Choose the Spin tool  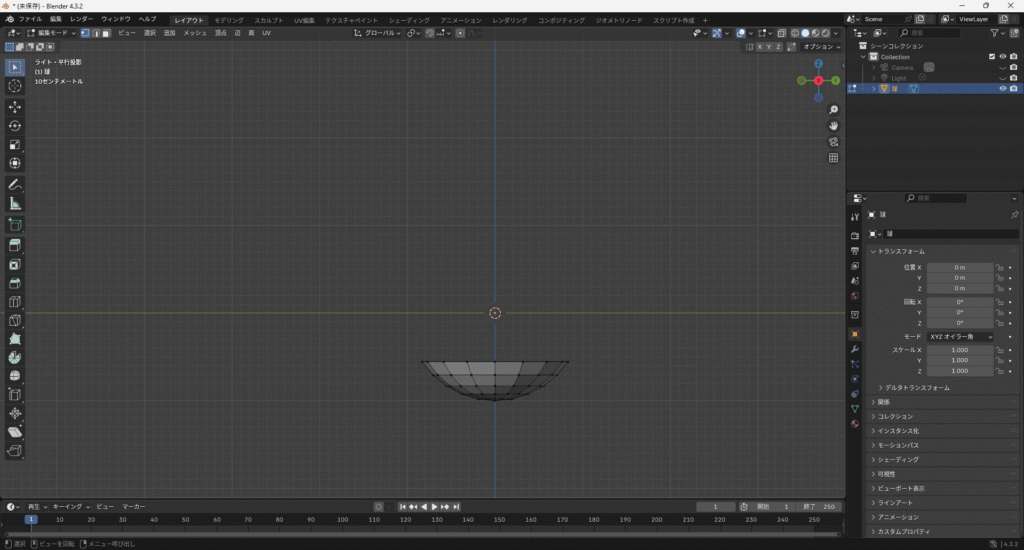(x=14, y=357)
